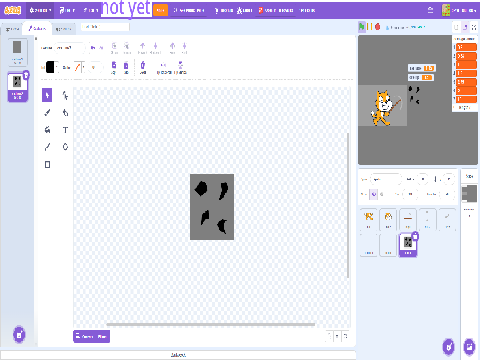Switch to large stage layout

[x=465, y=27]
